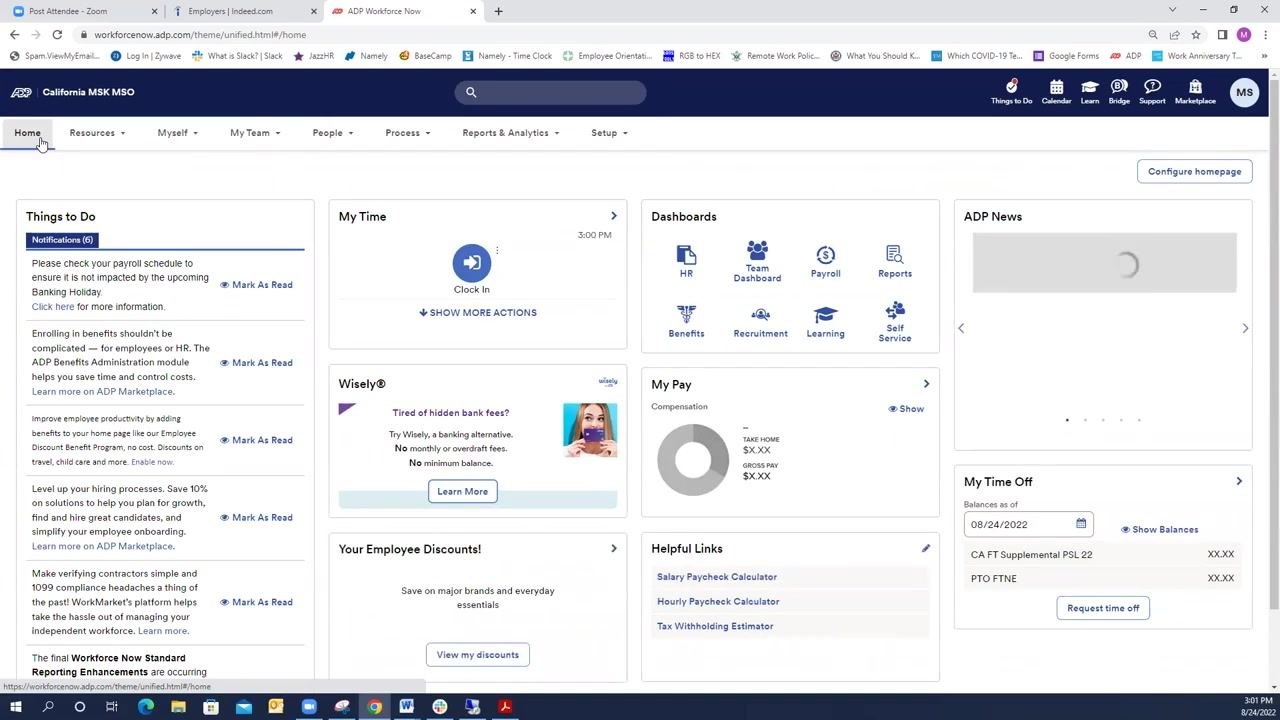This screenshot has height=720, width=1280.
Task: Show time off balances
Action: [x=1160, y=530]
